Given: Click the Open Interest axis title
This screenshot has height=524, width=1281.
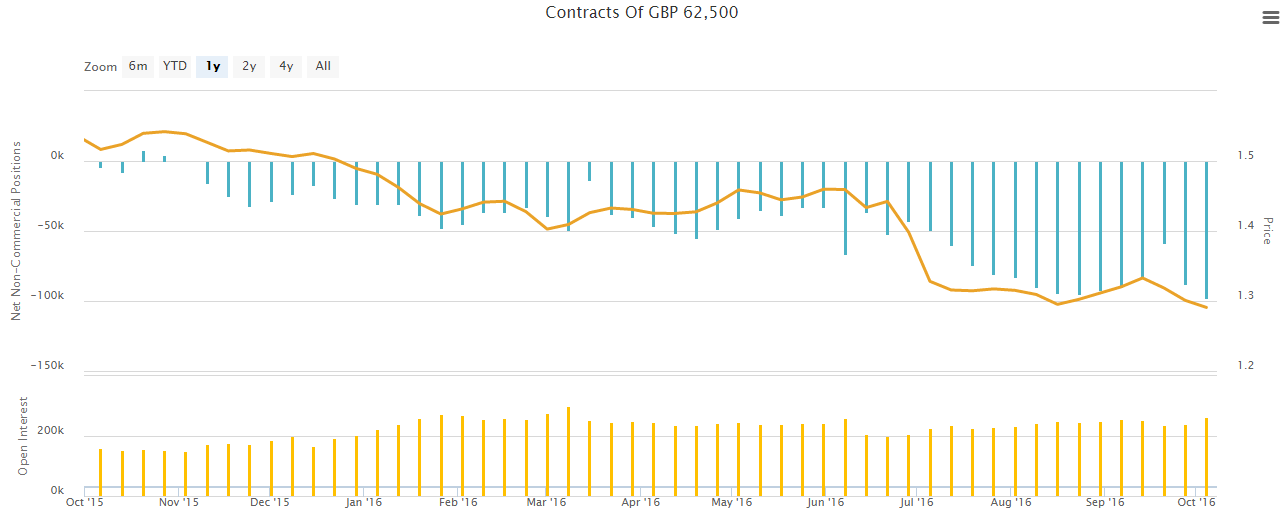Looking at the screenshot, I should tap(22, 435).
